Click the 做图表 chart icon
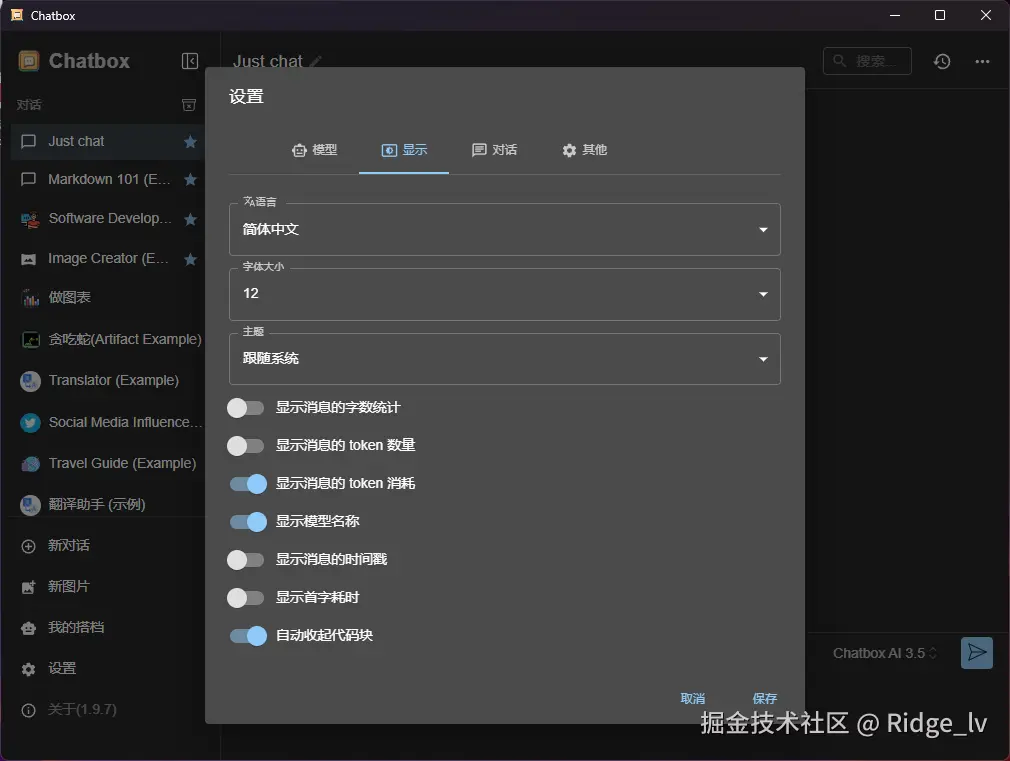Viewport: 1010px width, 761px height. 30,298
